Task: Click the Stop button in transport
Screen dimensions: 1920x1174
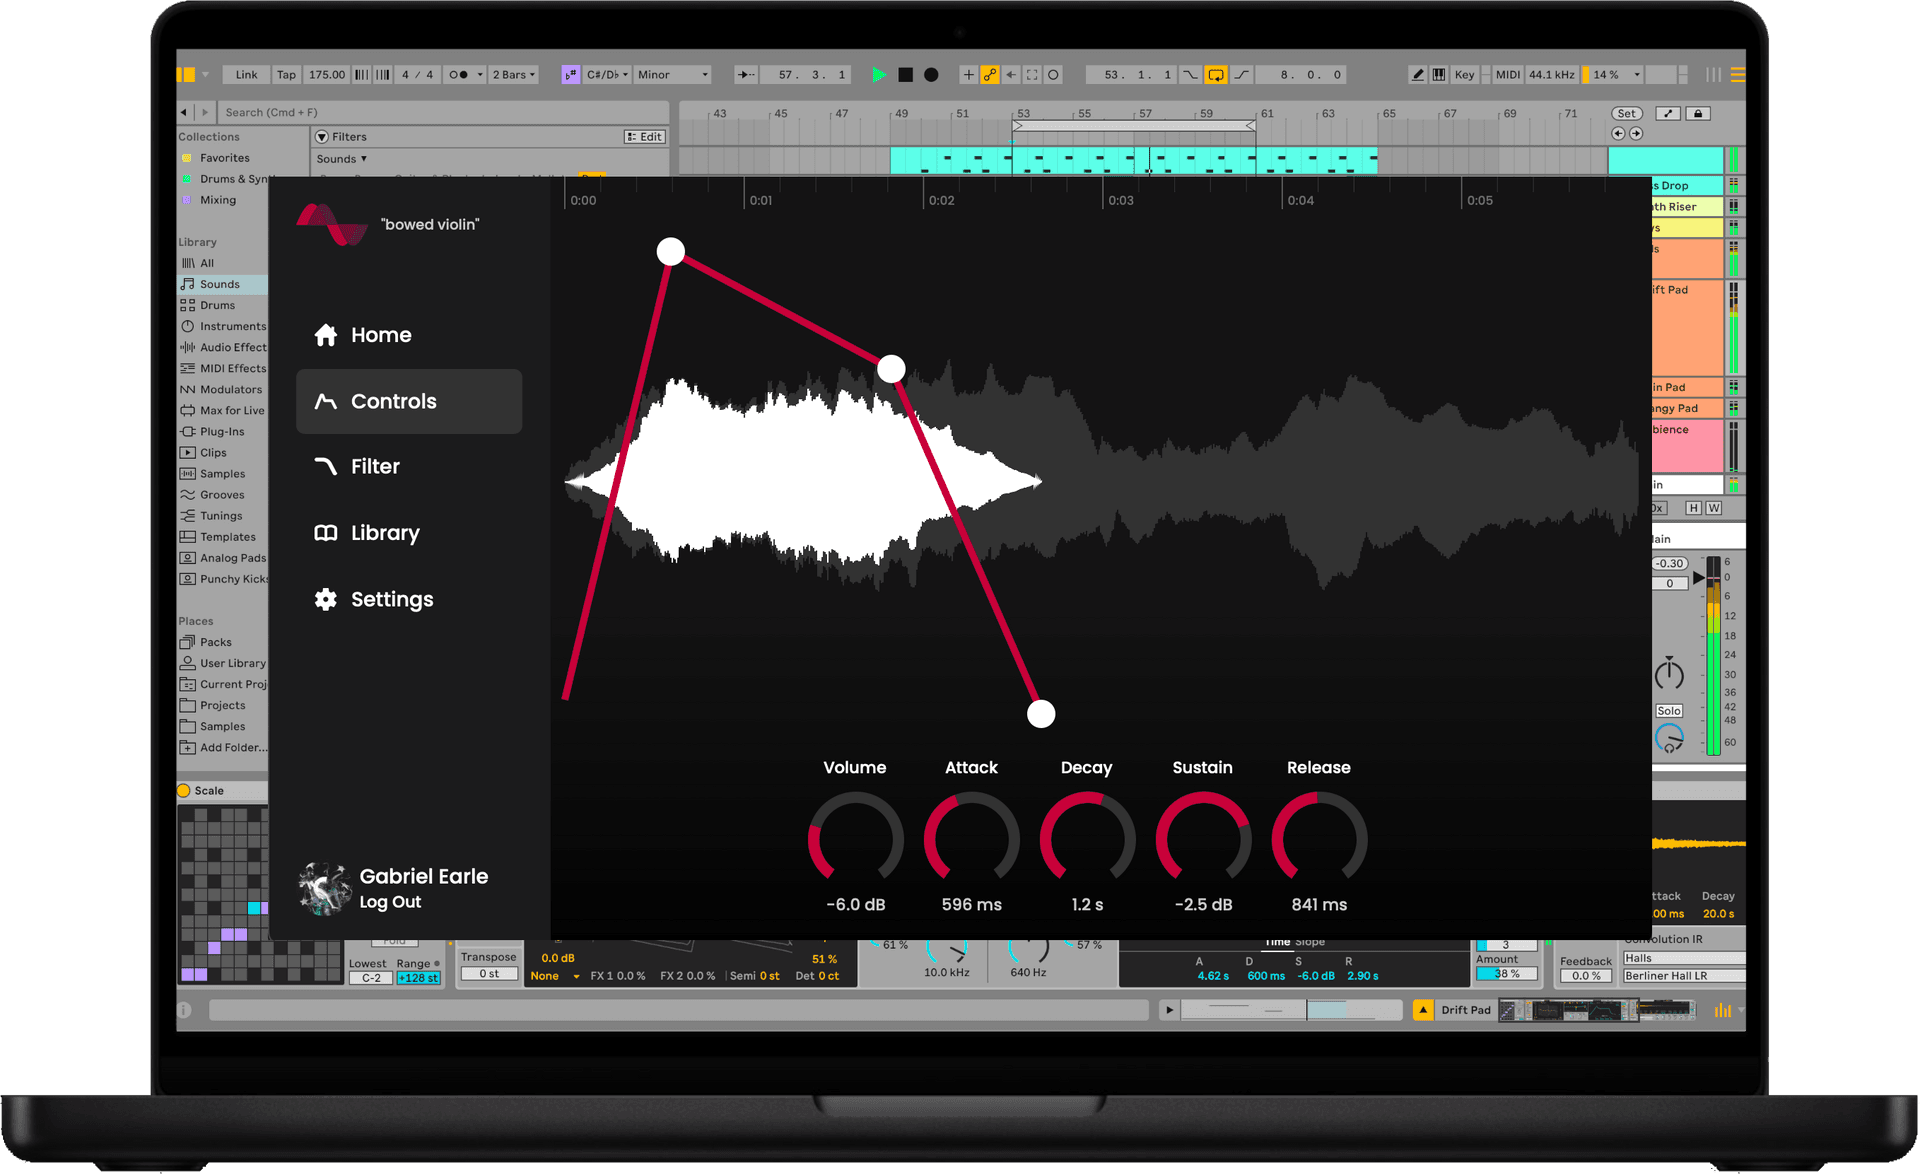Action: 905,75
